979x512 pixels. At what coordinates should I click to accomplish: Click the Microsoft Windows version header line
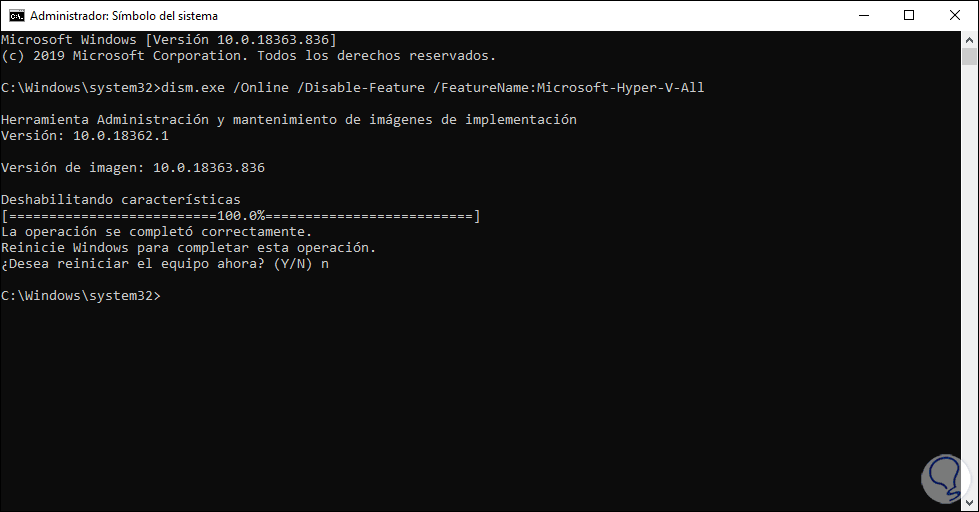[168, 39]
